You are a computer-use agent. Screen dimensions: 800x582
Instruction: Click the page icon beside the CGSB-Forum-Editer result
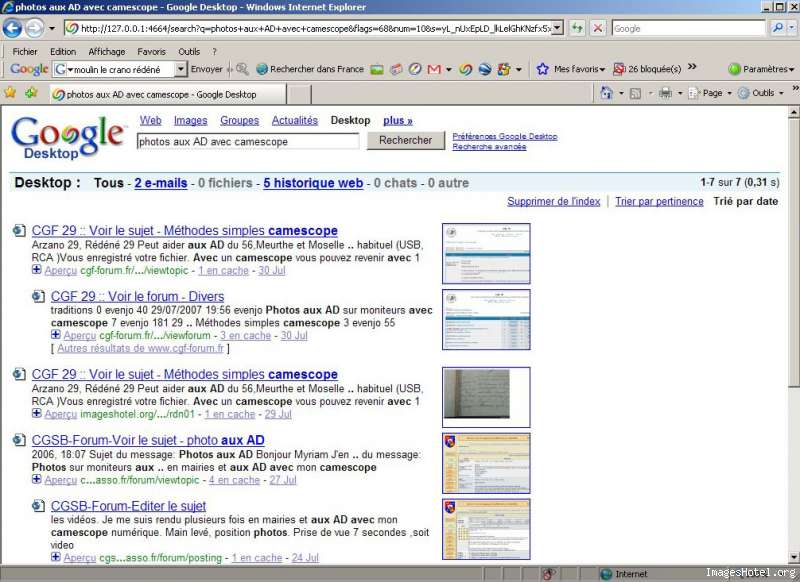pyautogui.click(x=38, y=506)
